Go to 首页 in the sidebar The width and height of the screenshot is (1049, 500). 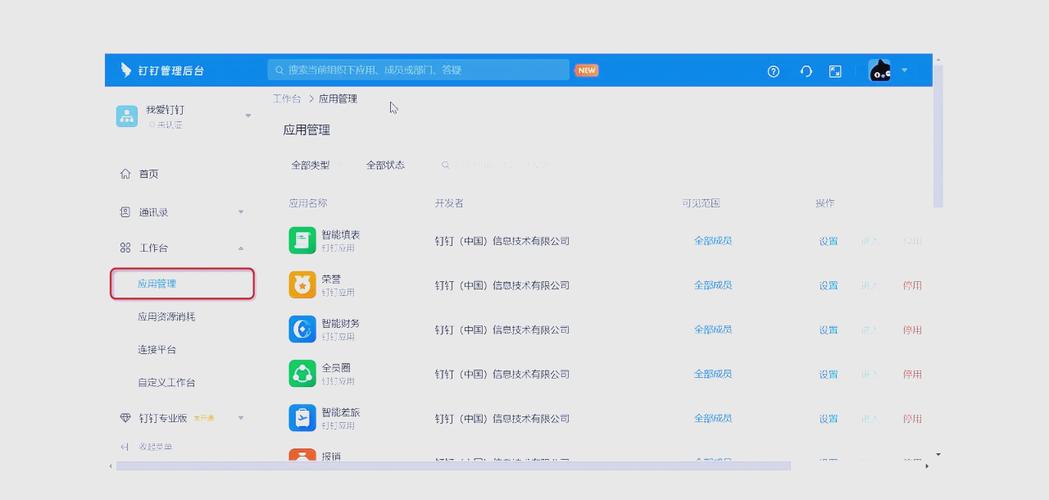(x=149, y=174)
